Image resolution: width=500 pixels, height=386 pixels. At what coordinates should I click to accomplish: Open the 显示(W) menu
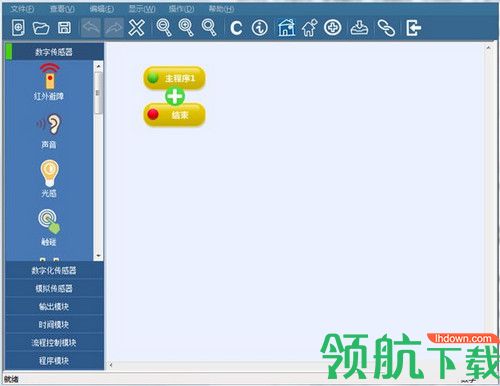(142, 9)
